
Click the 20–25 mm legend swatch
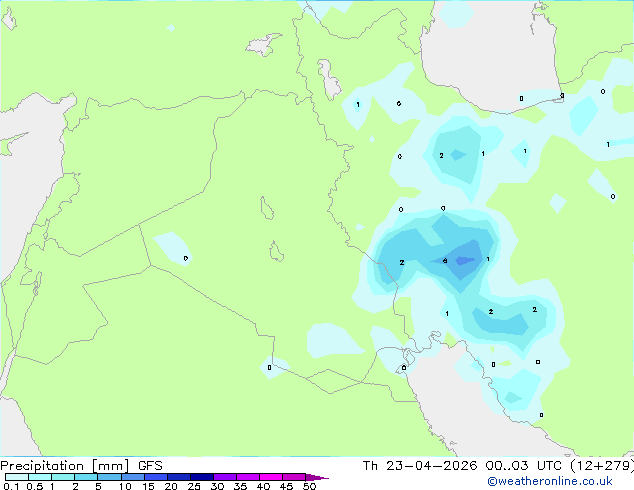[x=179, y=477]
